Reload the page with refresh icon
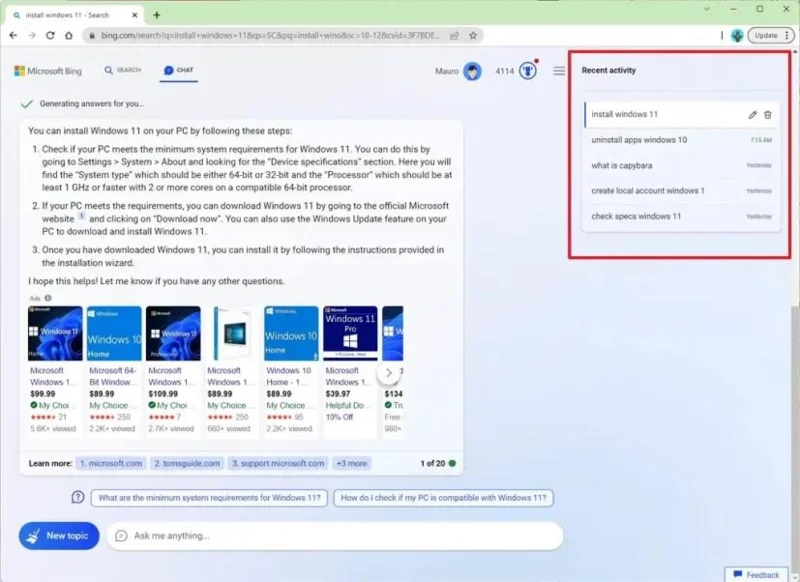 point(50,35)
